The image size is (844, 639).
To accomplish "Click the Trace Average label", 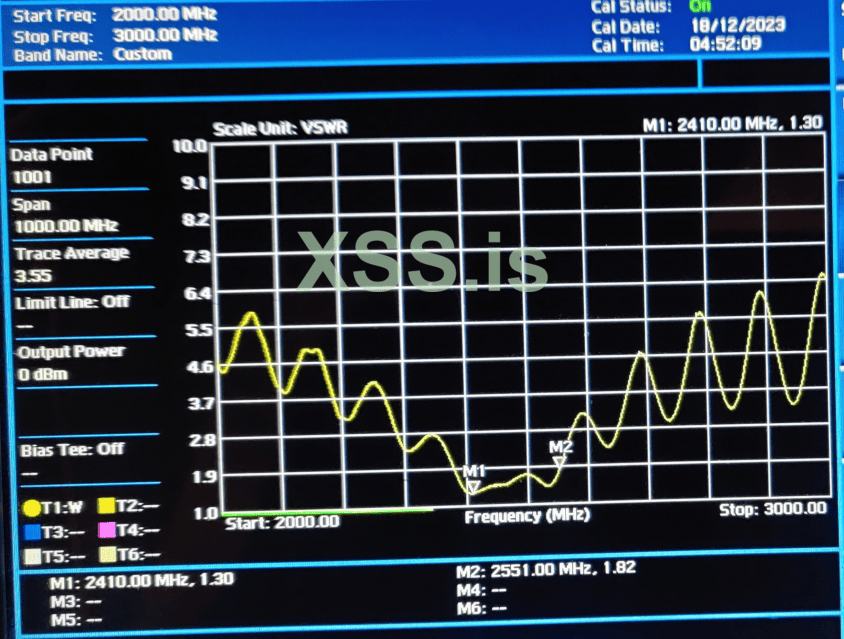I will pyautogui.click(x=72, y=253).
